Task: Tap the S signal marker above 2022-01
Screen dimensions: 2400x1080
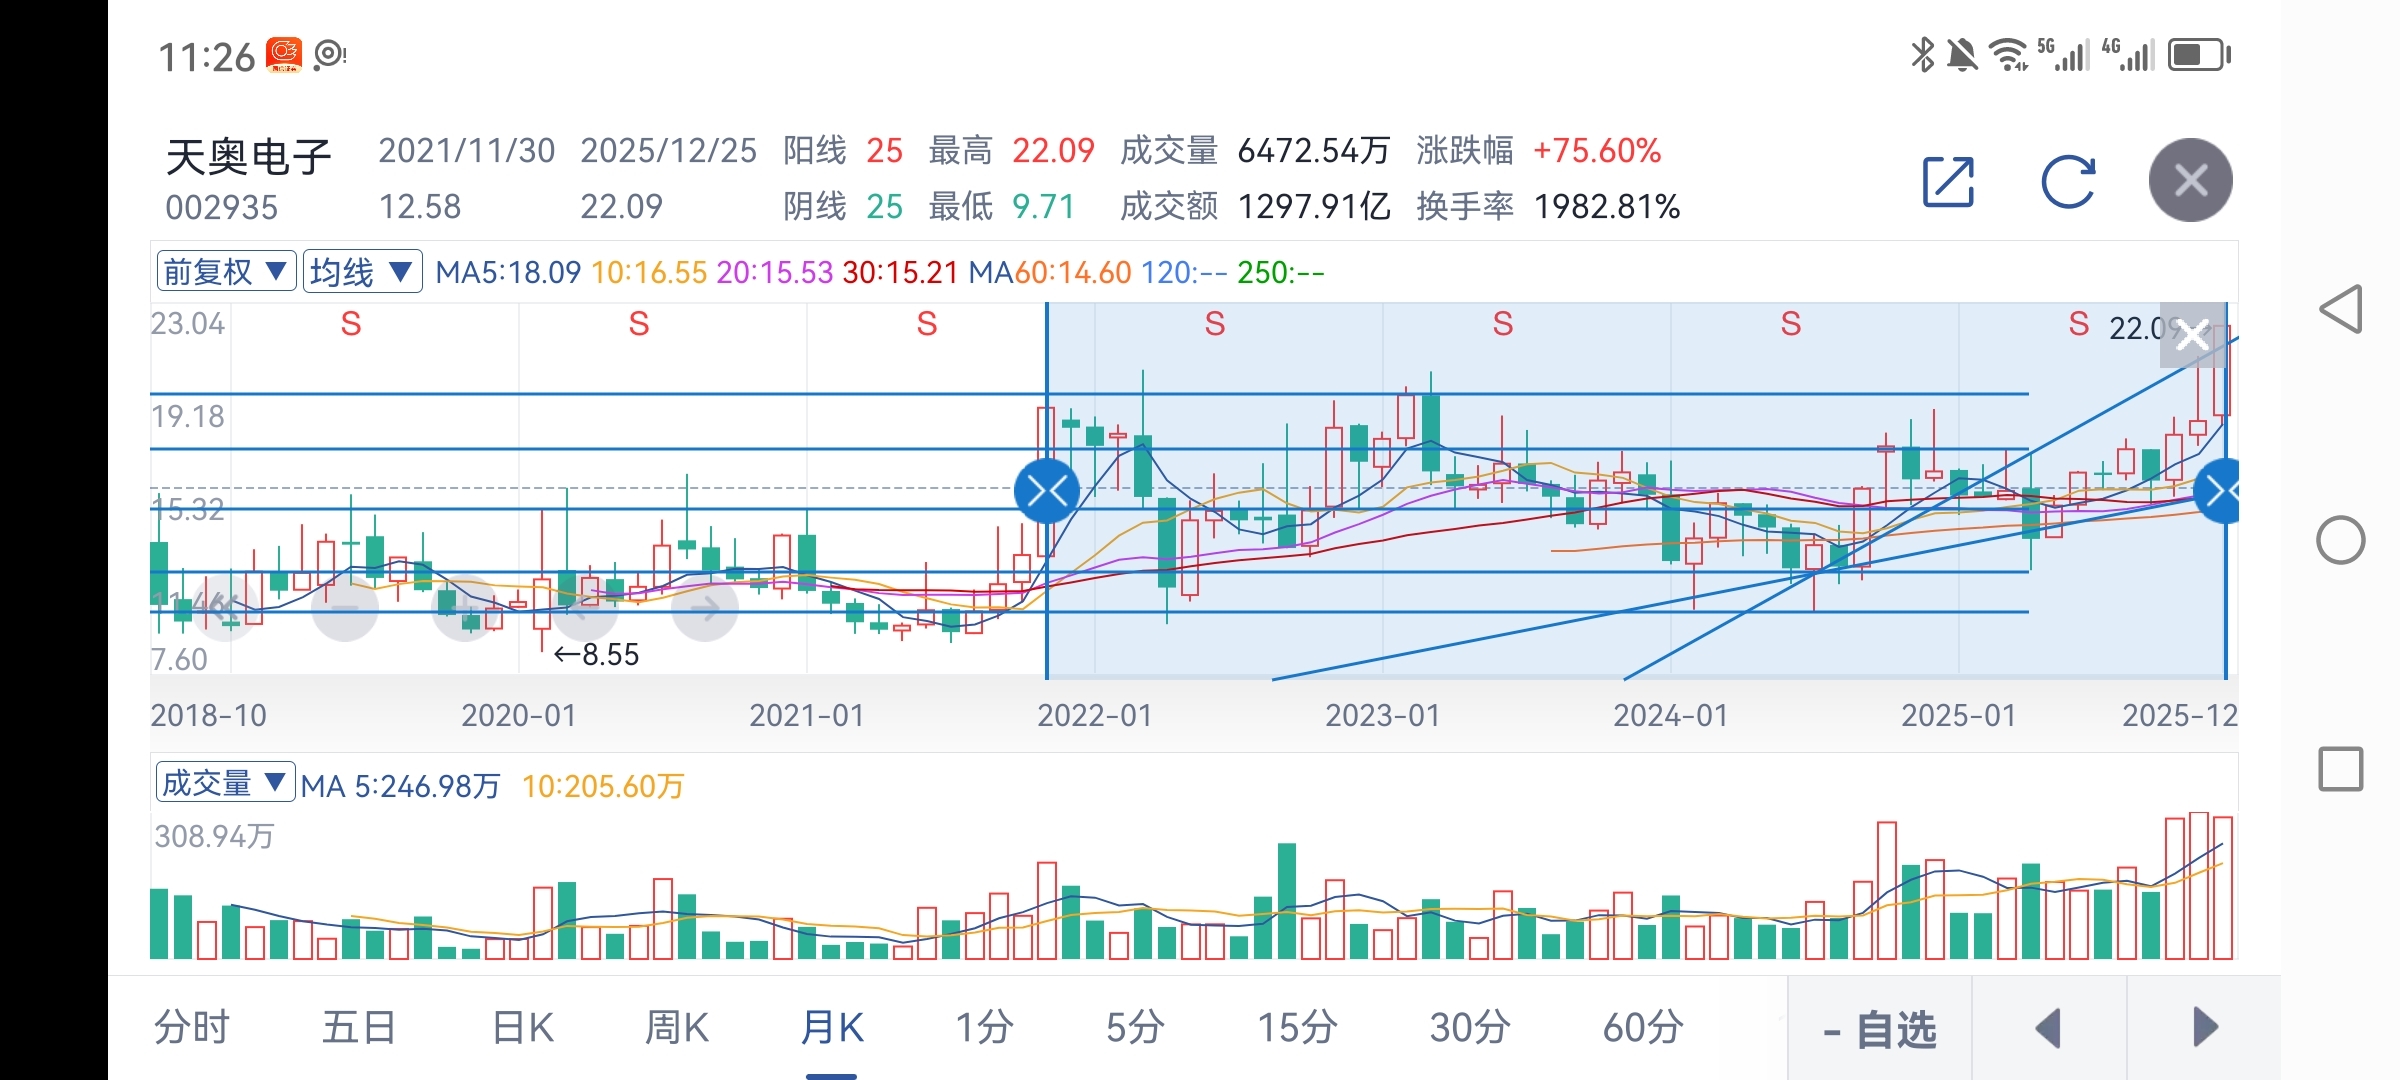Action: coord(1214,324)
